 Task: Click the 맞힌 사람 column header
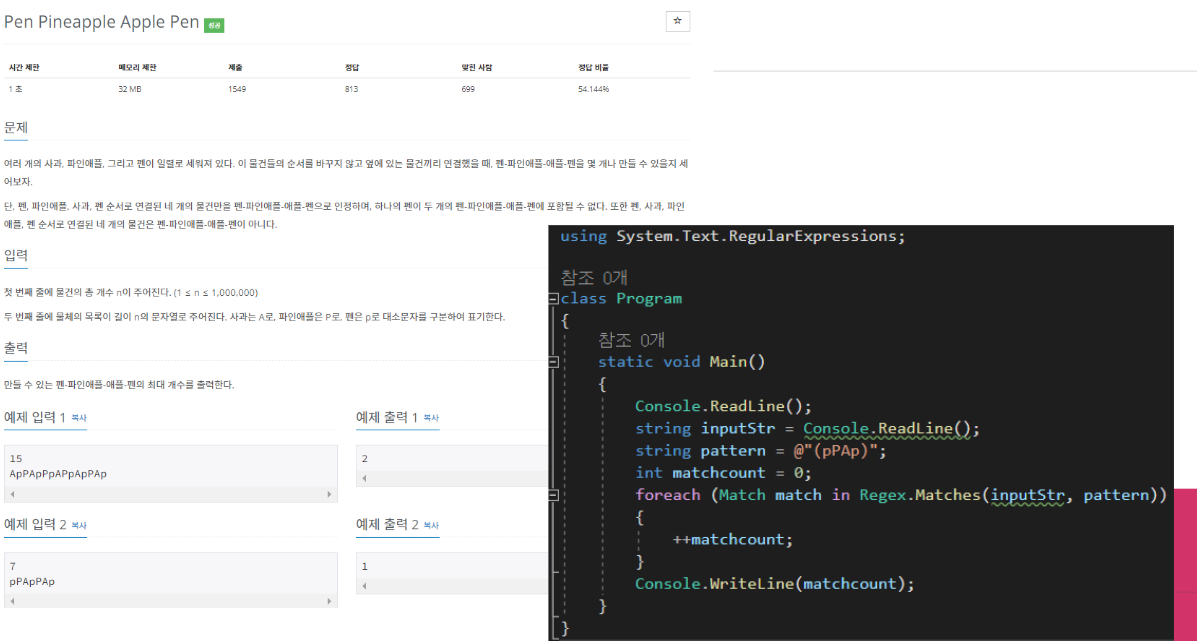[477, 68]
